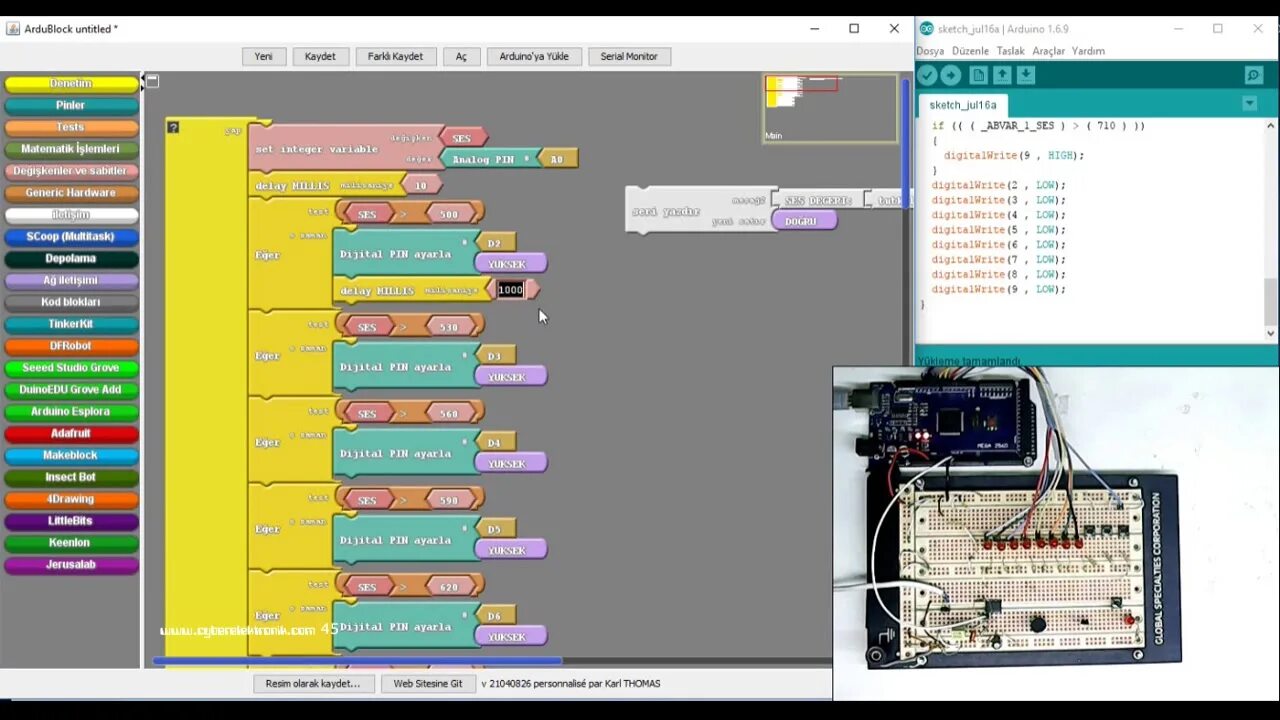
Task: Open the Seeed Studio Grove drawer
Action: pos(71,368)
